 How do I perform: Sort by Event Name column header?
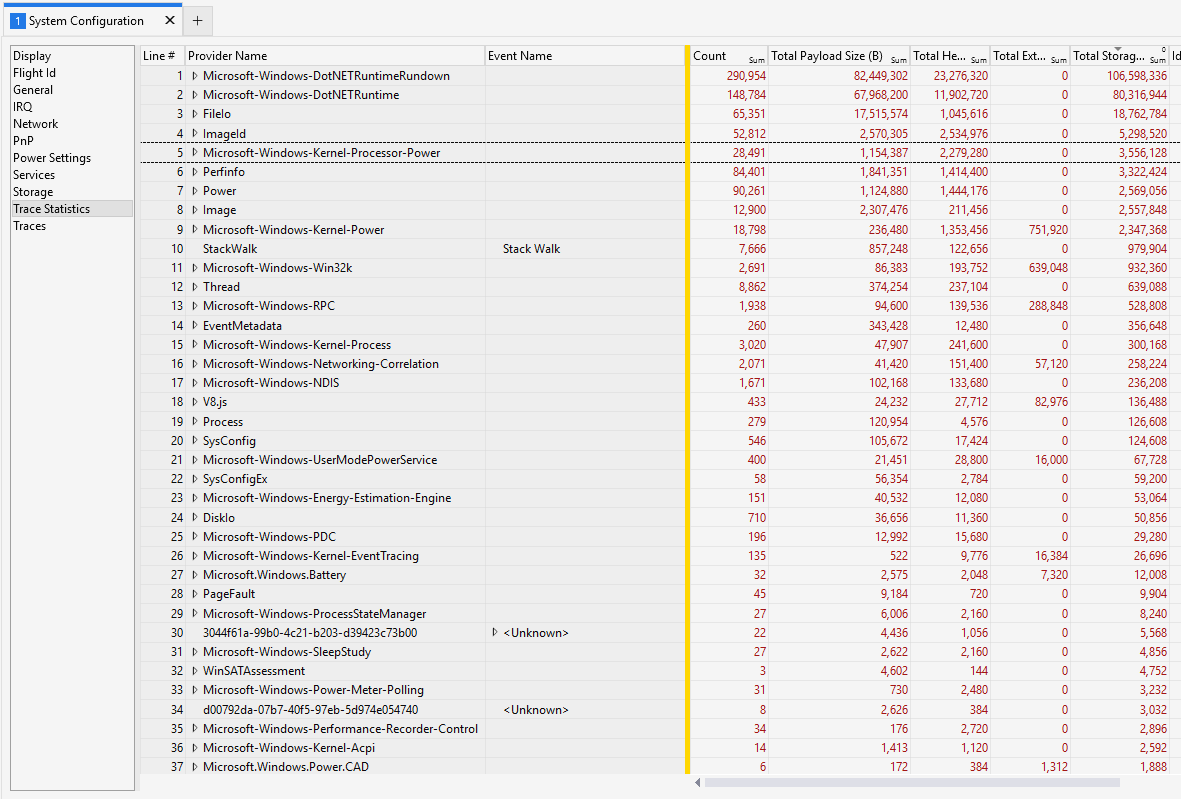coord(584,56)
